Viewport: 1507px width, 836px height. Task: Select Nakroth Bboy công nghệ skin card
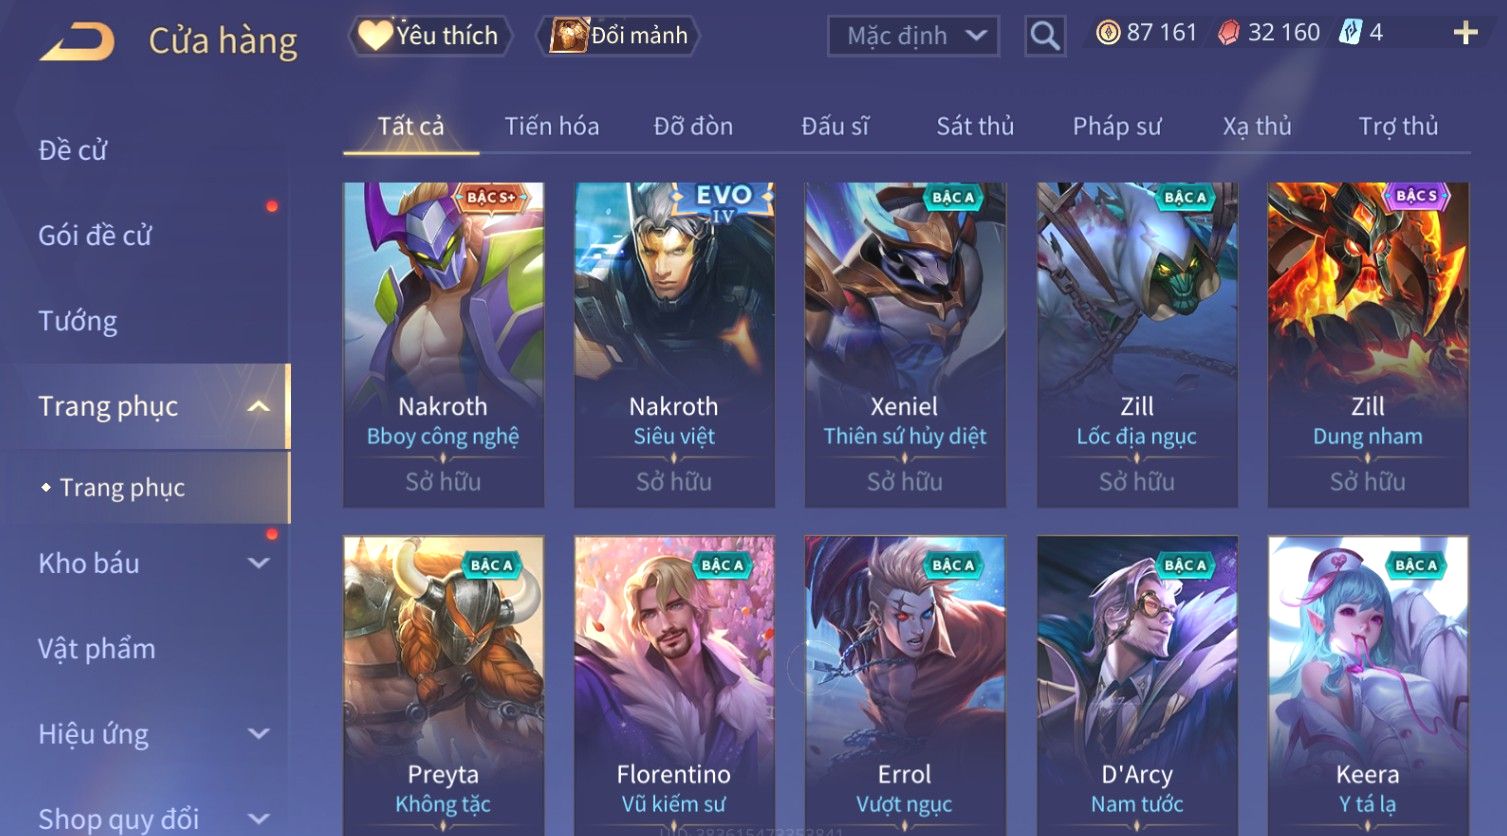pyautogui.click(x=443, y=344)
